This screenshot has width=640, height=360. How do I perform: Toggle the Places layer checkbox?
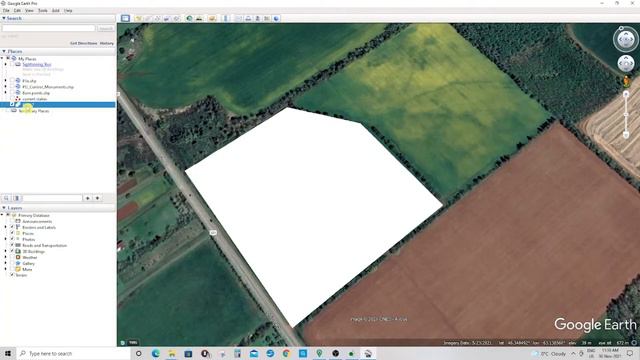(x=12, y=233)
